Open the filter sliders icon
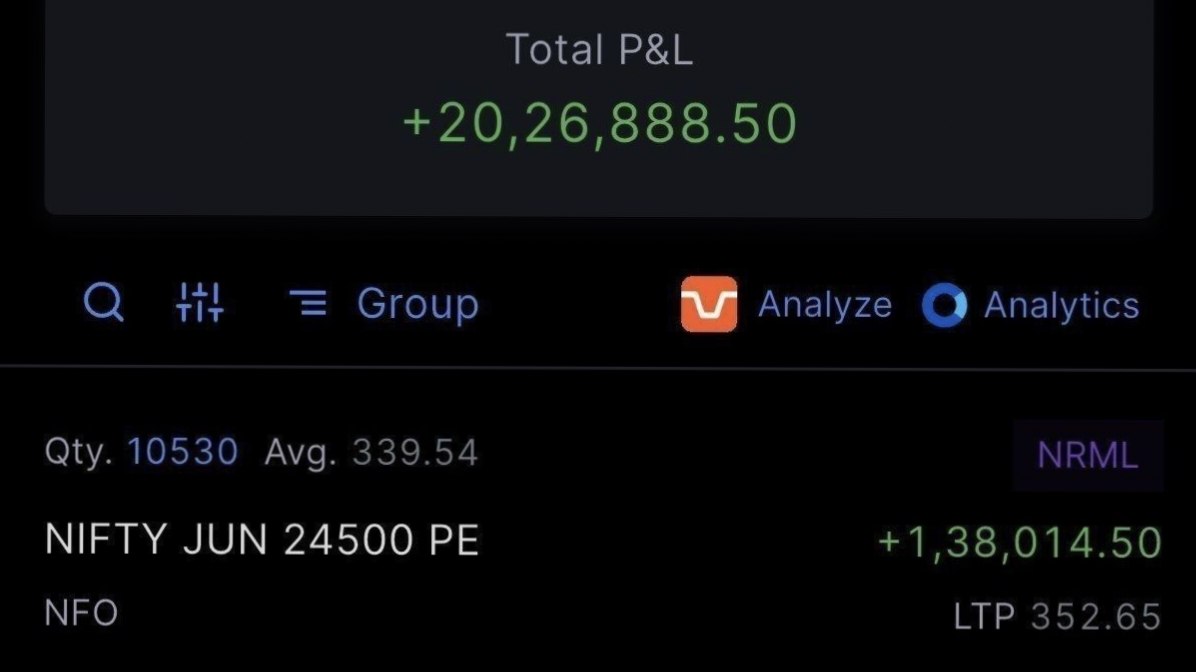The height and width of the screenshot is (672, 1196). (200, 303)
